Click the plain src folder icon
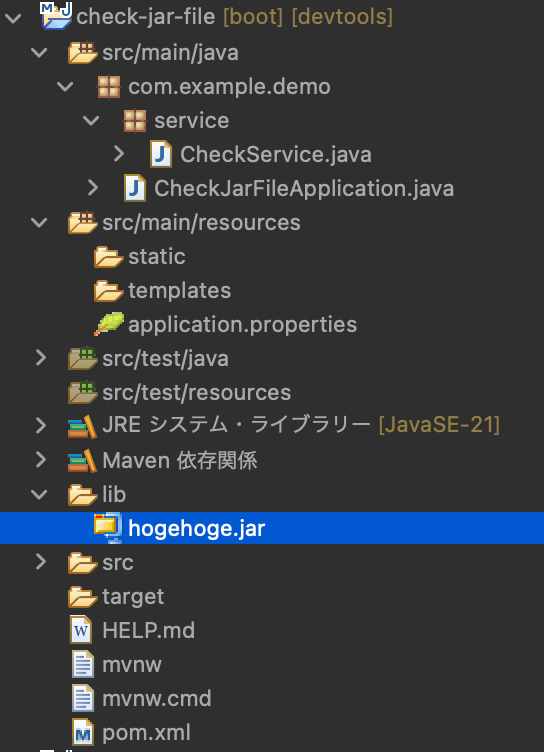This screenshot has height=752, width=544. pos(83,563)
